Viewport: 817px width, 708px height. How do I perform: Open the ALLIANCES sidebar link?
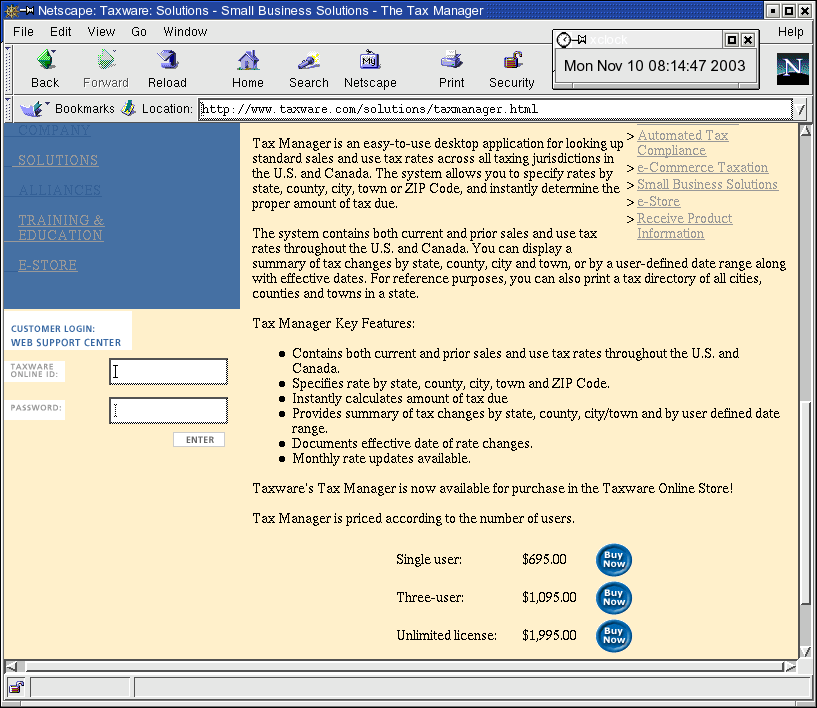click(x=60, y=190)
